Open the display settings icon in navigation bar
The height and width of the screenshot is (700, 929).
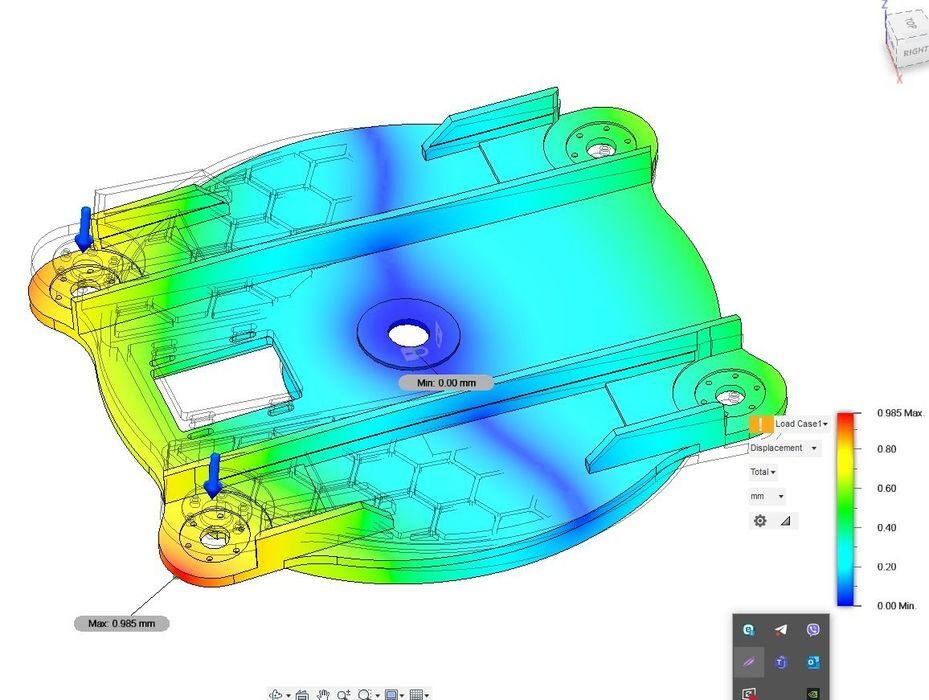point(393,693)
